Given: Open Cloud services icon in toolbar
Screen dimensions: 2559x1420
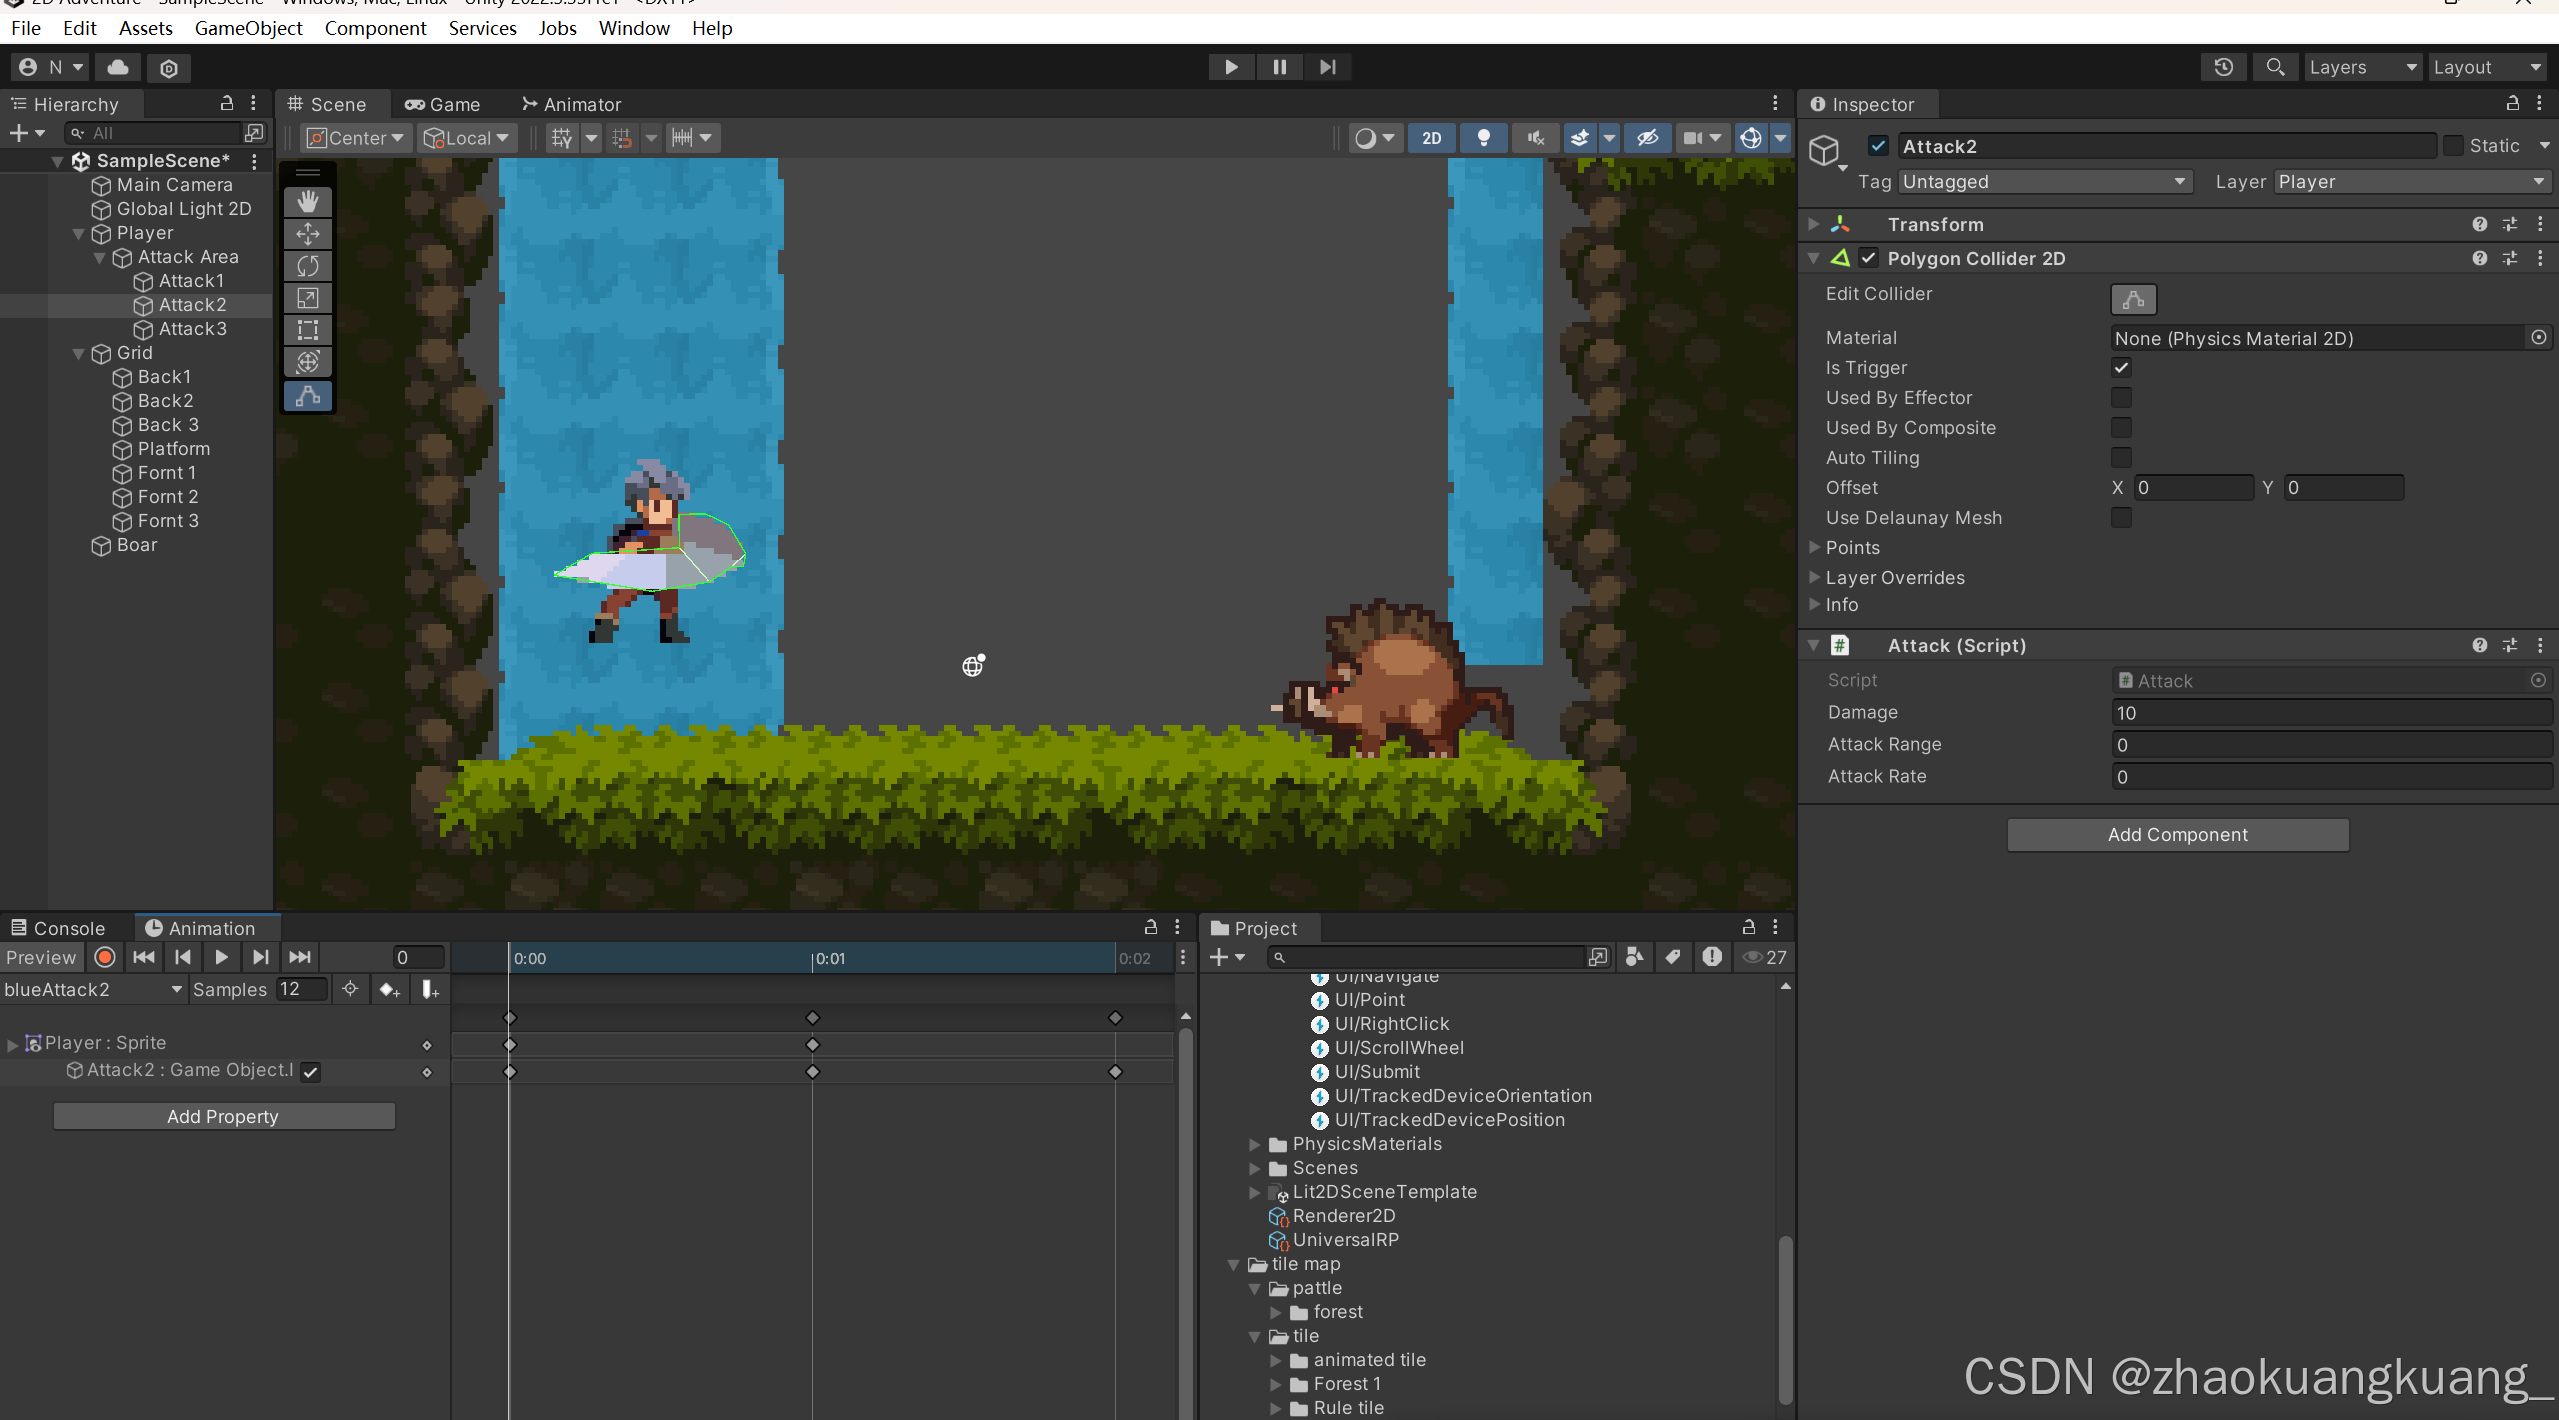Looking at the screenshot, I should (x=118, y=67).
